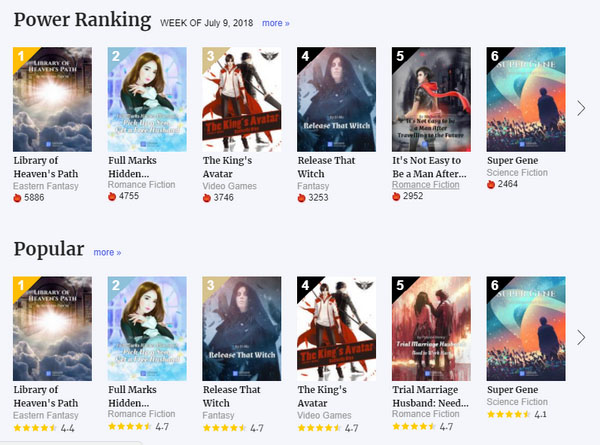Click the next arrow in Power Ranking

tap(581, 108)
